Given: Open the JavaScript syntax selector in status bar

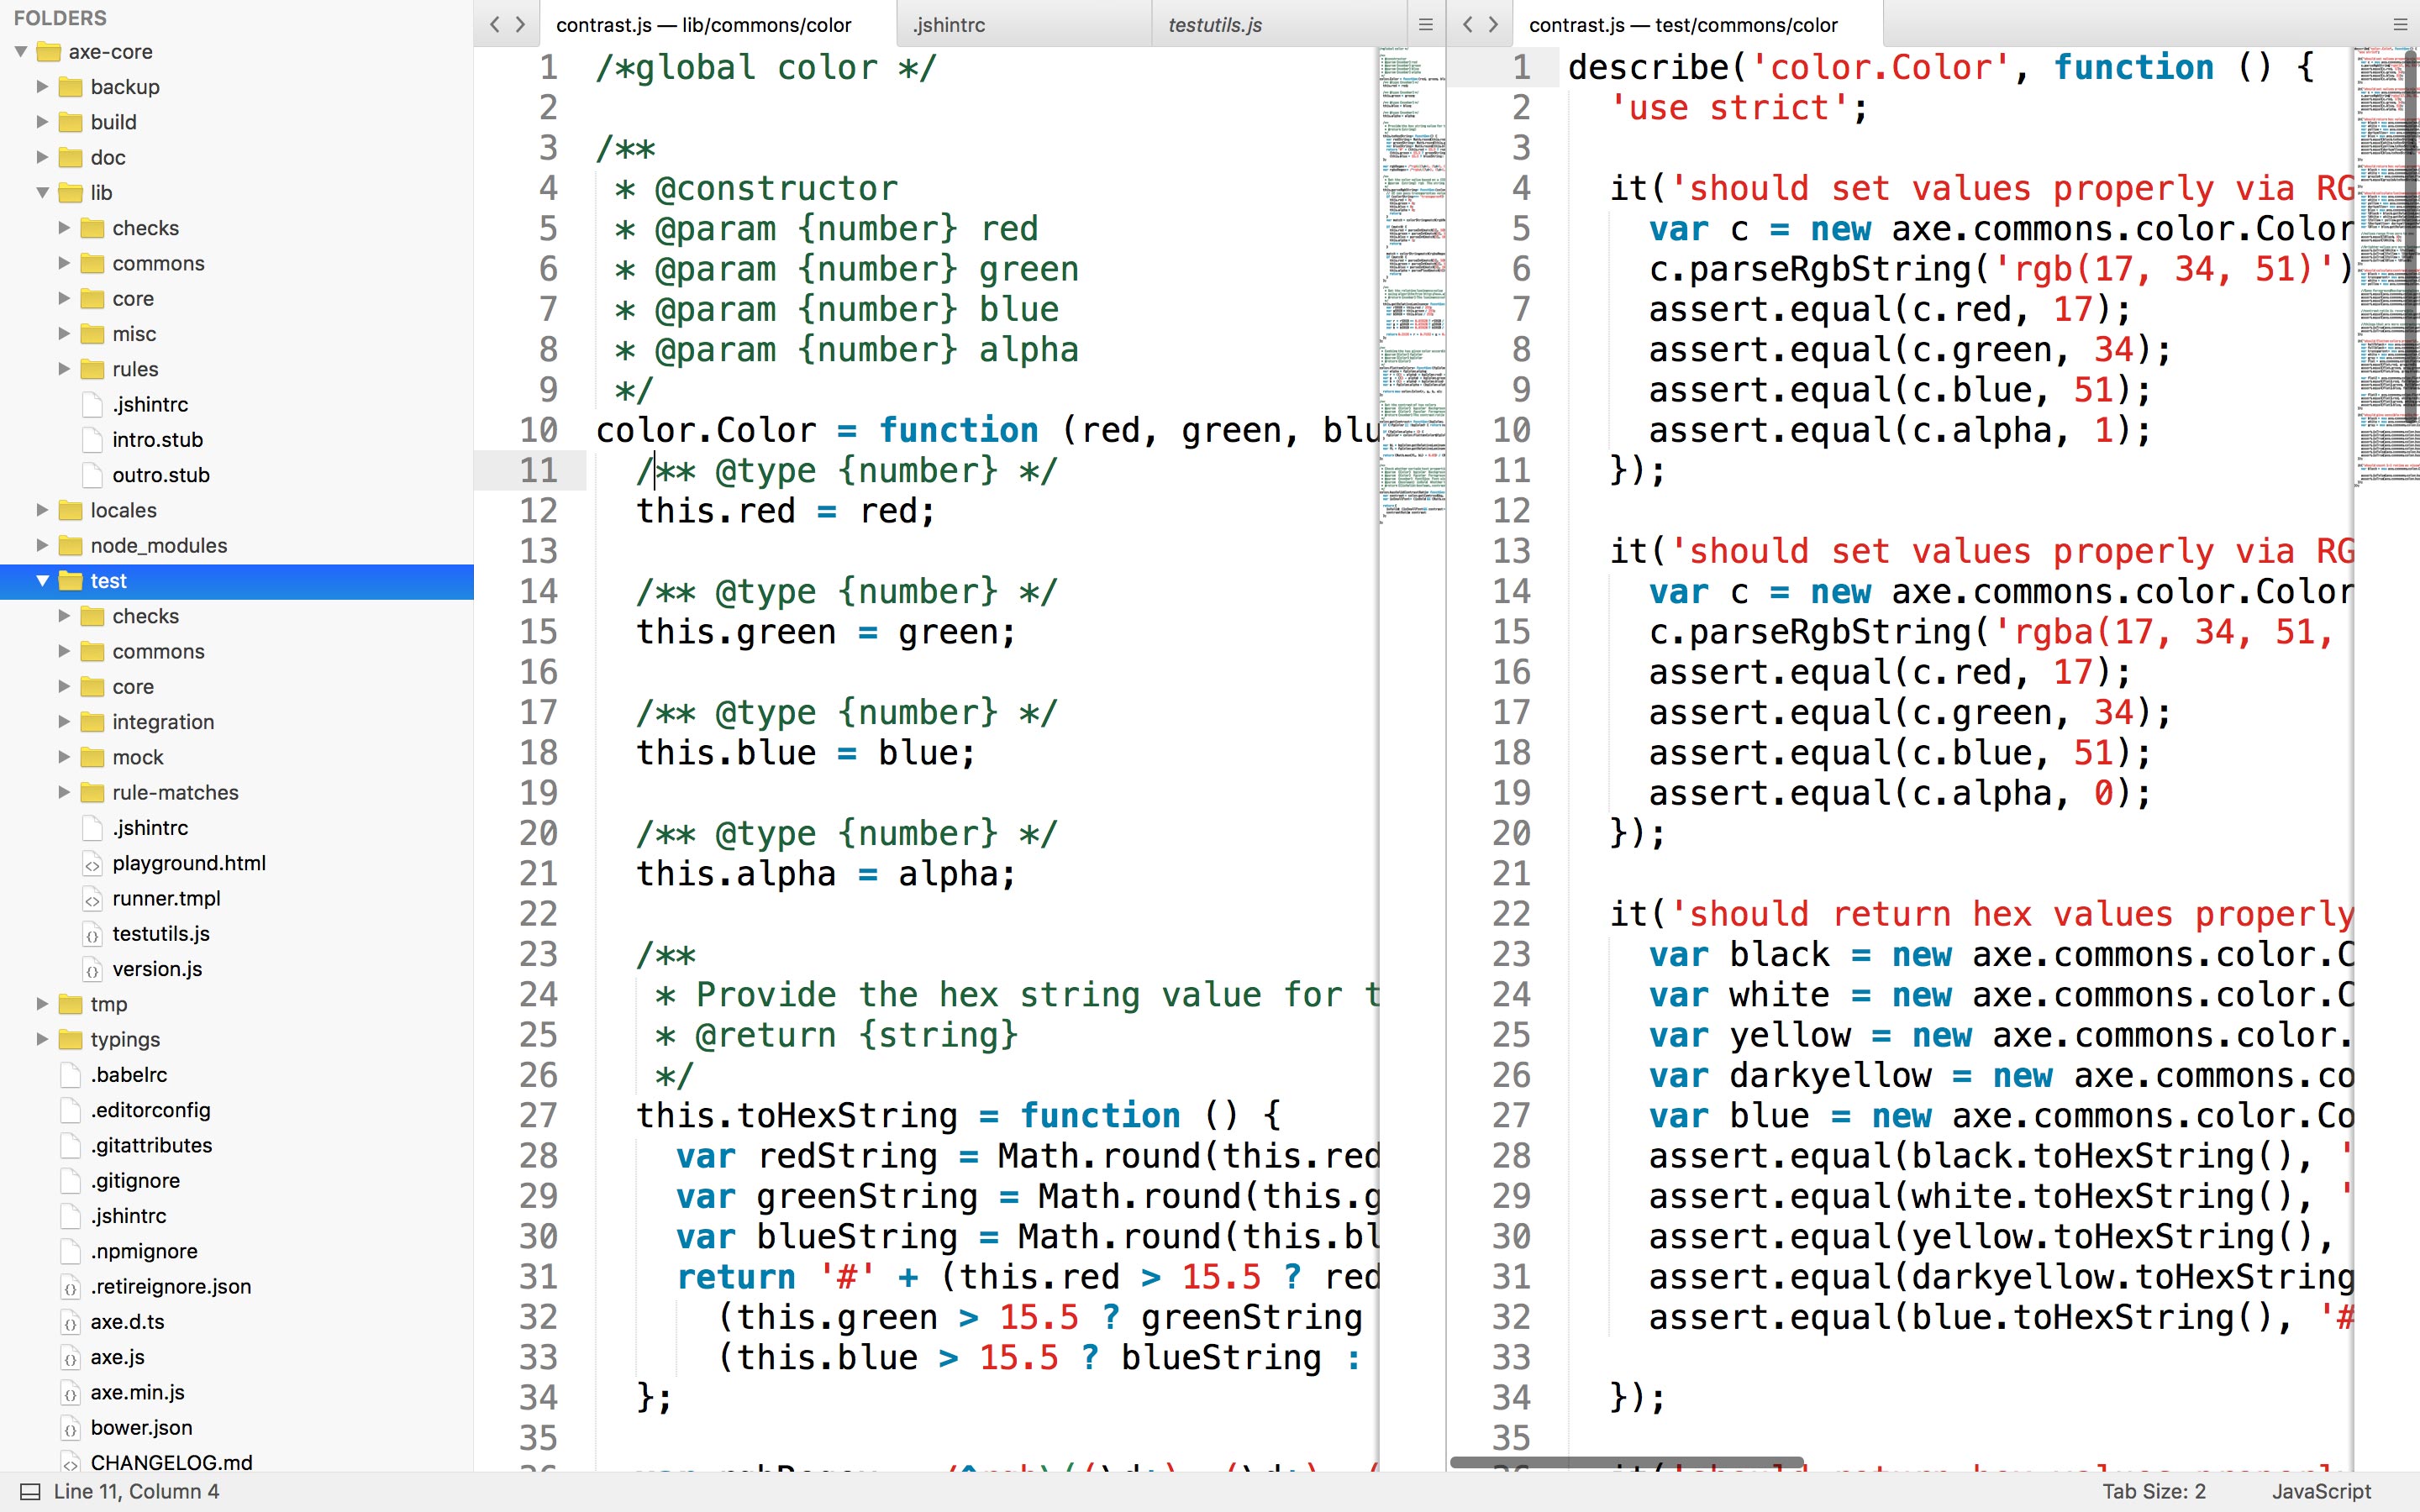Looking at the screenshot, I should click(2322, 1490).
